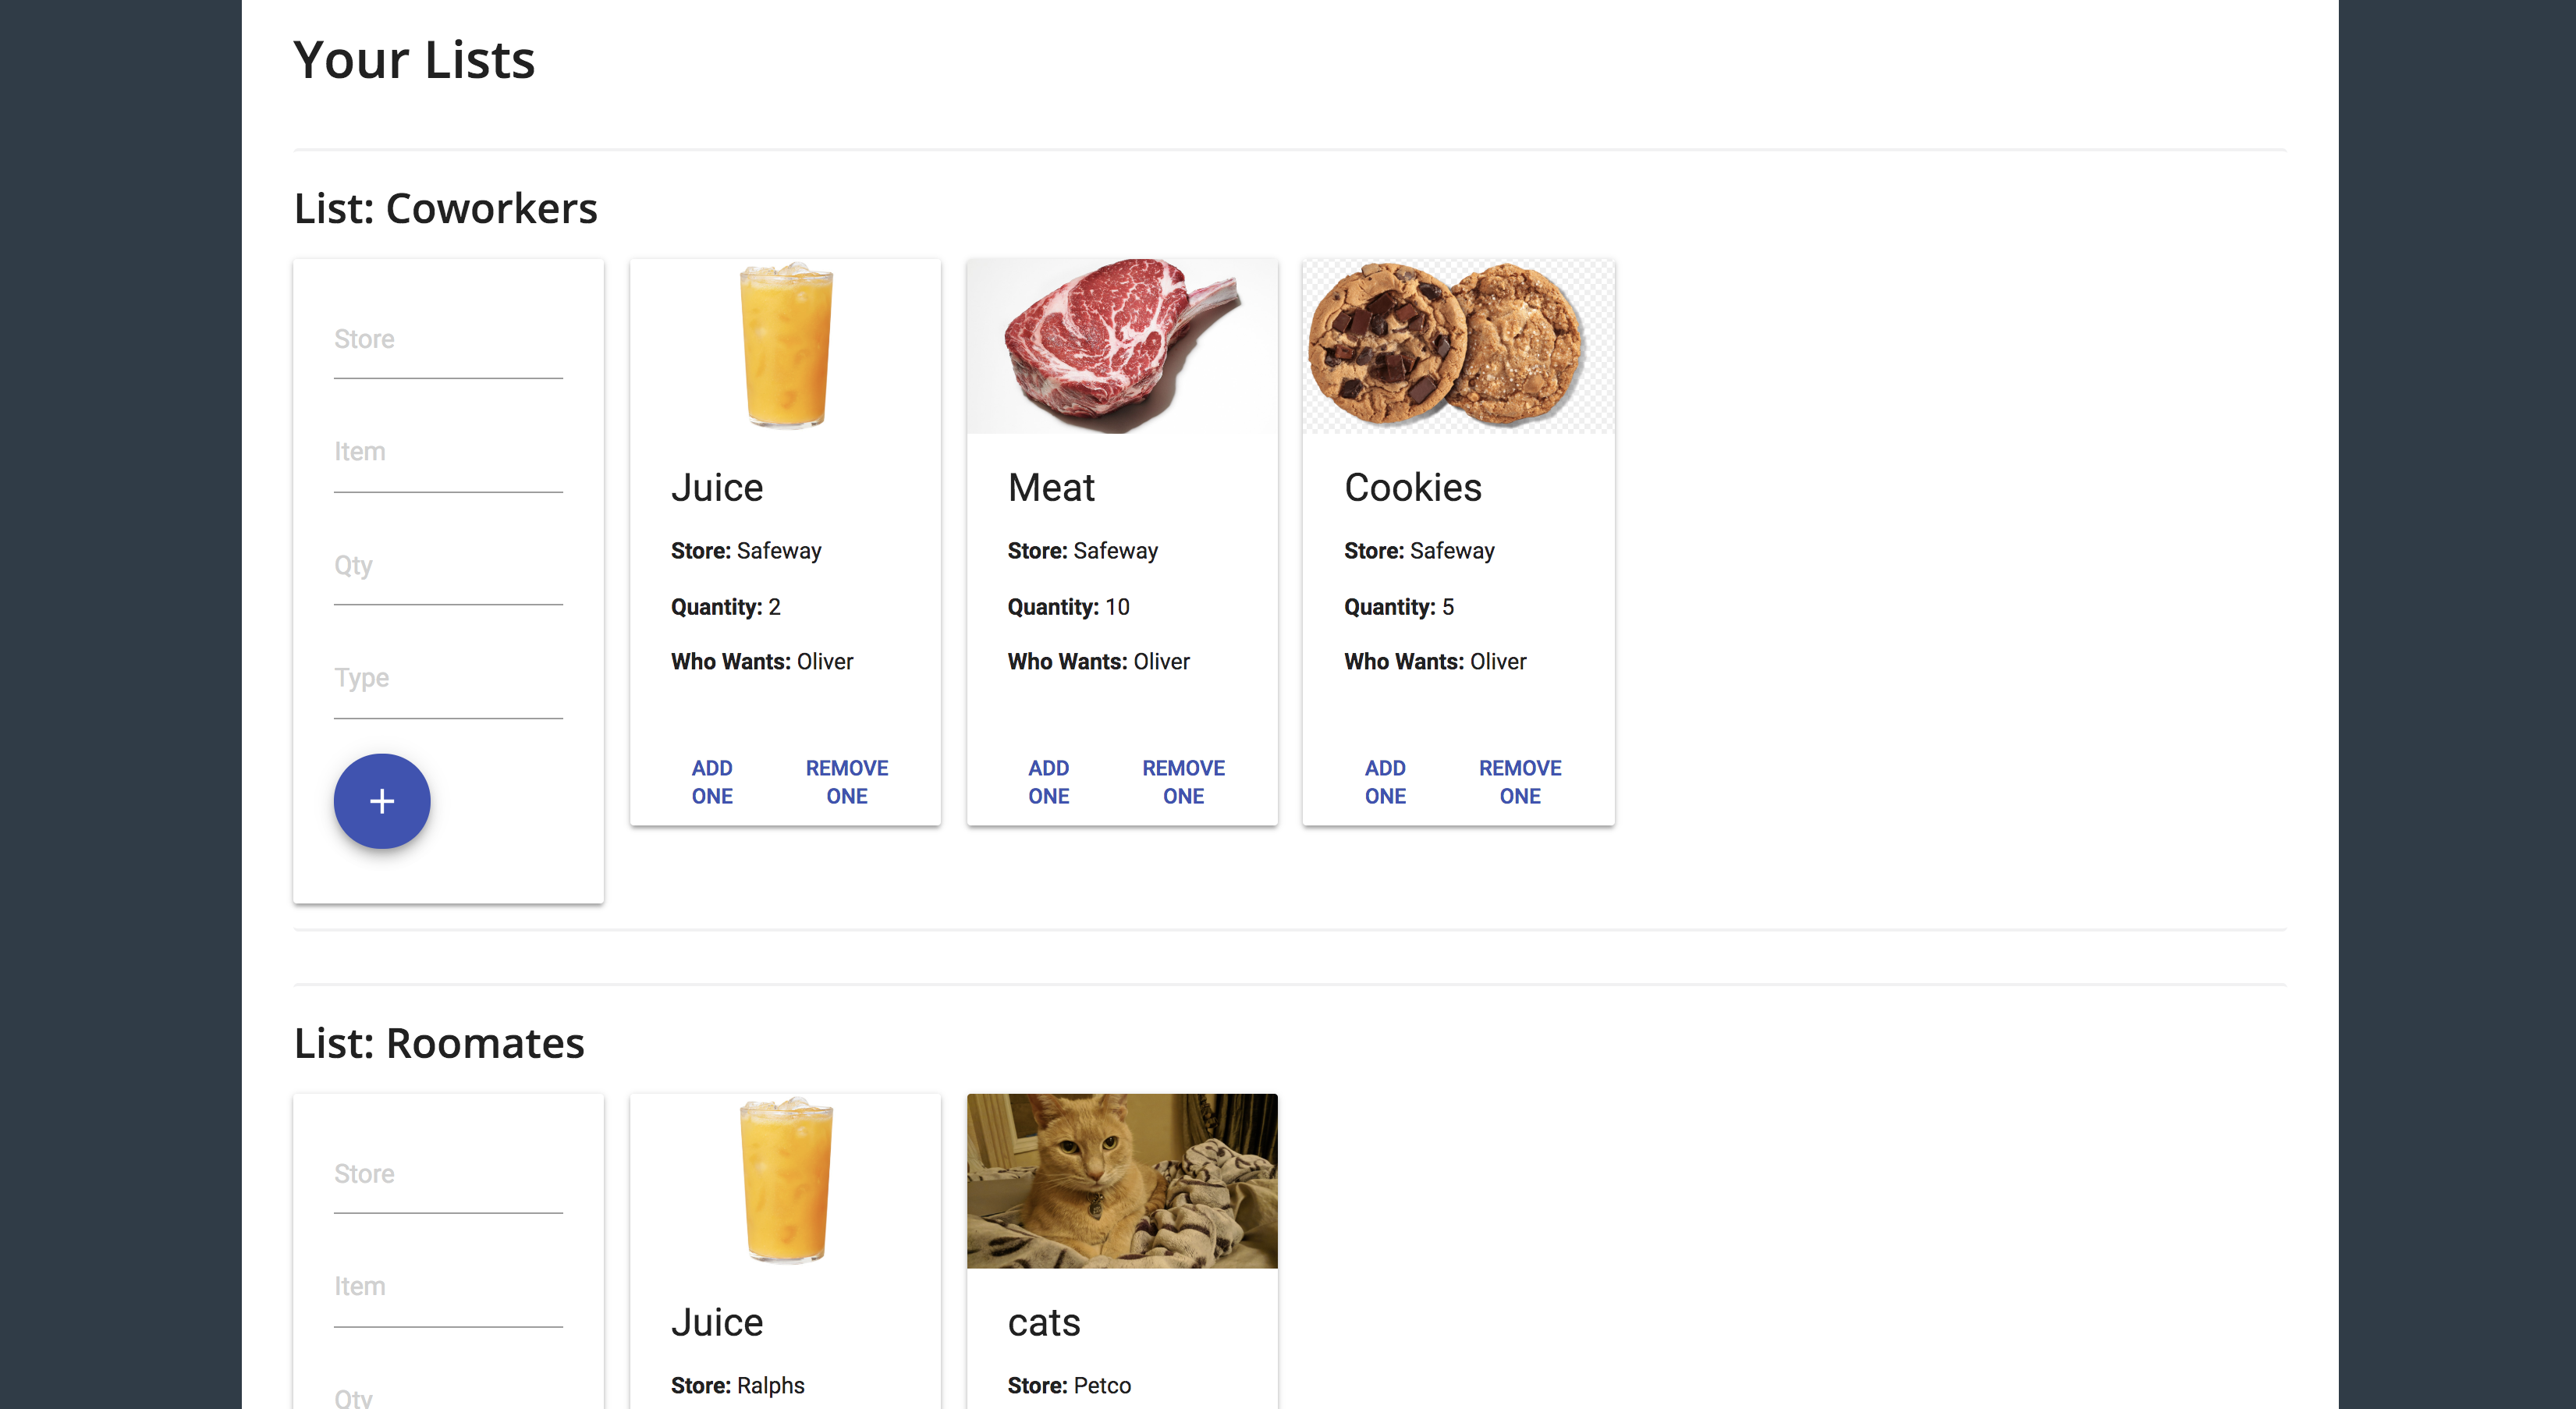Viewport: 2576px width, 1409px height.
Task: Focus the Item field in Roomates form
Action: click(x=448, y=1289)
